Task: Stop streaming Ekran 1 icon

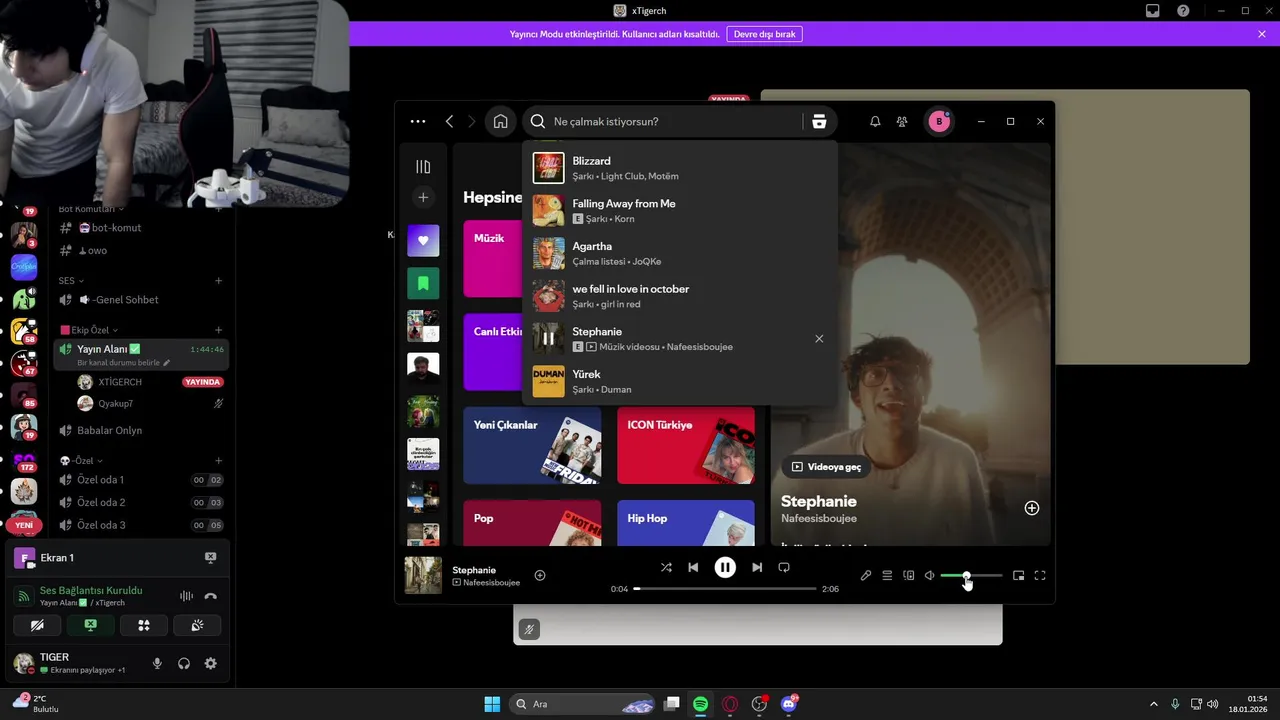Action: point(210,558)
